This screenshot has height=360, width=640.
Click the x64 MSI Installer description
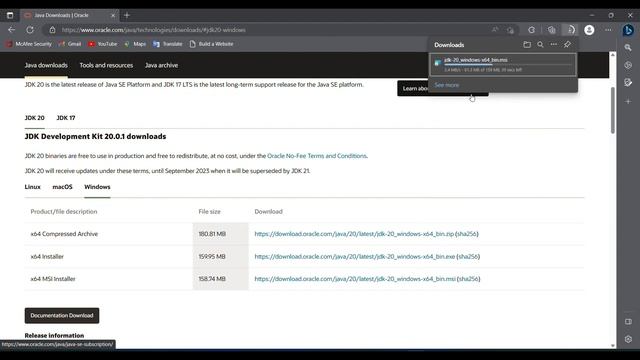(x=53, y=279)
